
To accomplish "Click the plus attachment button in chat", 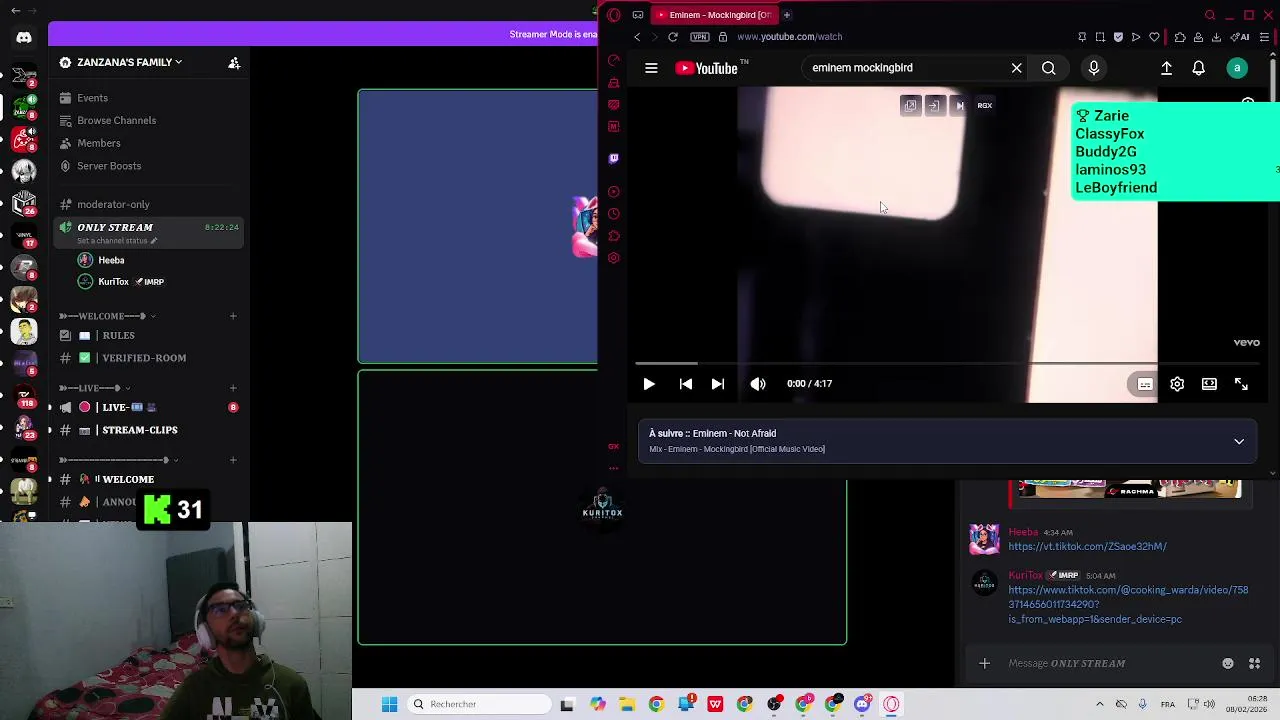I will click(984, 663).
